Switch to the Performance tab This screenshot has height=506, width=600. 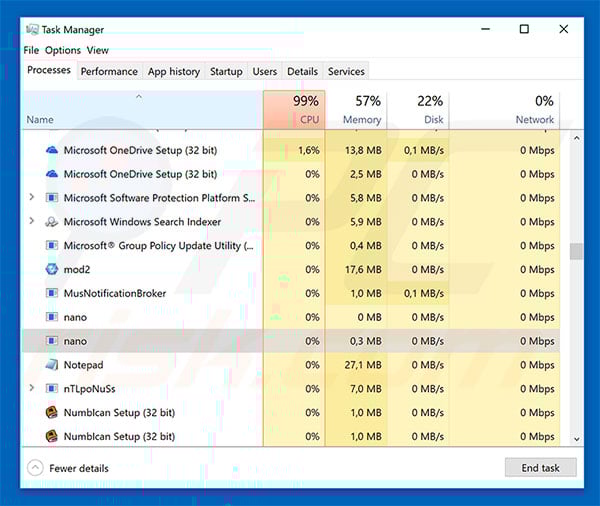[x=109, y=72]
